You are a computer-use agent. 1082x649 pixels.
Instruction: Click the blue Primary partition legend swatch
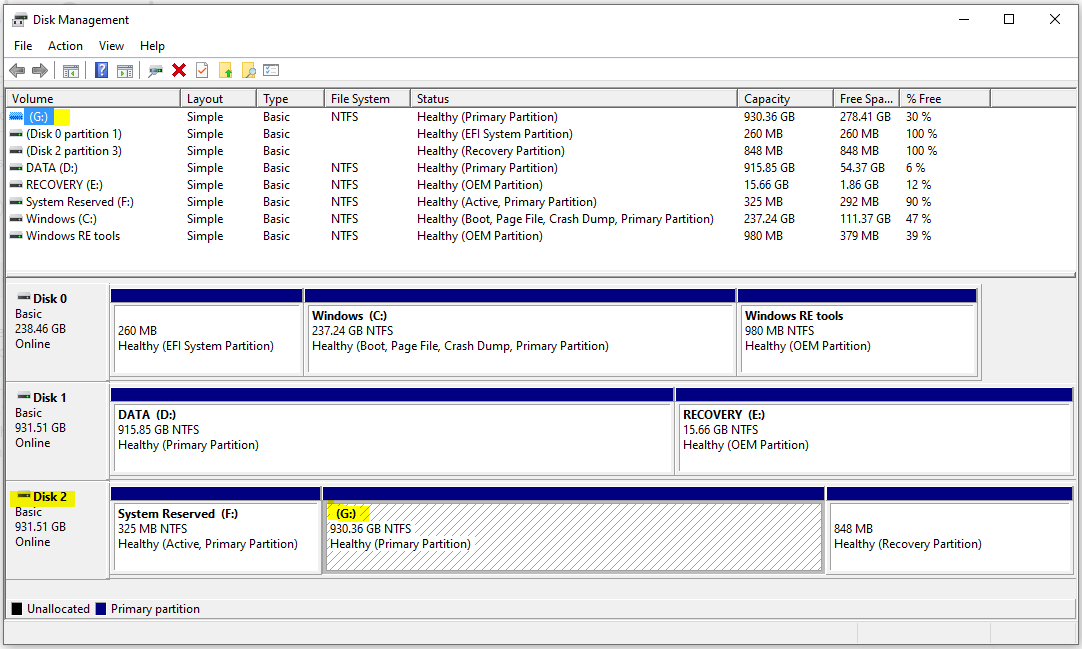(101, 609)
